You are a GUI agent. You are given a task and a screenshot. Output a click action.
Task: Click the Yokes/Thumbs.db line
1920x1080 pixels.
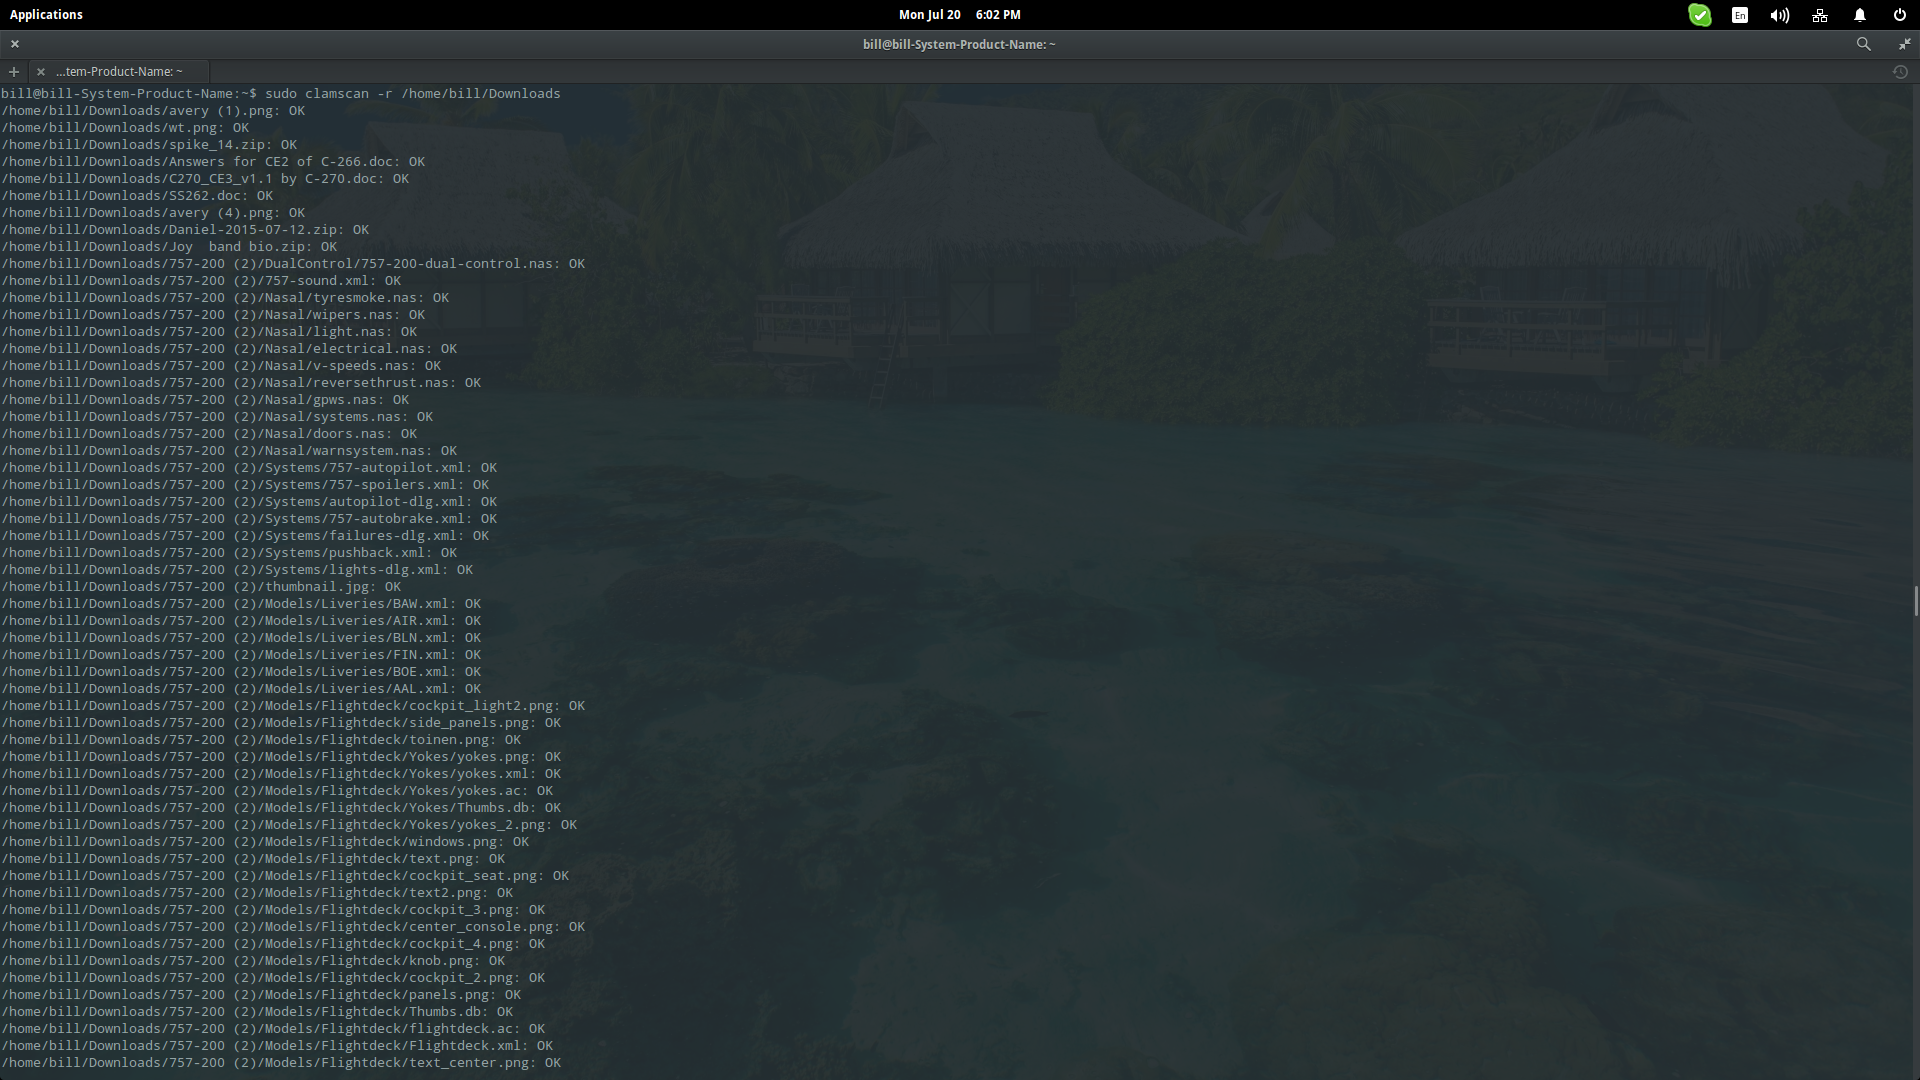pyautogui.click(x=281, y=807)
